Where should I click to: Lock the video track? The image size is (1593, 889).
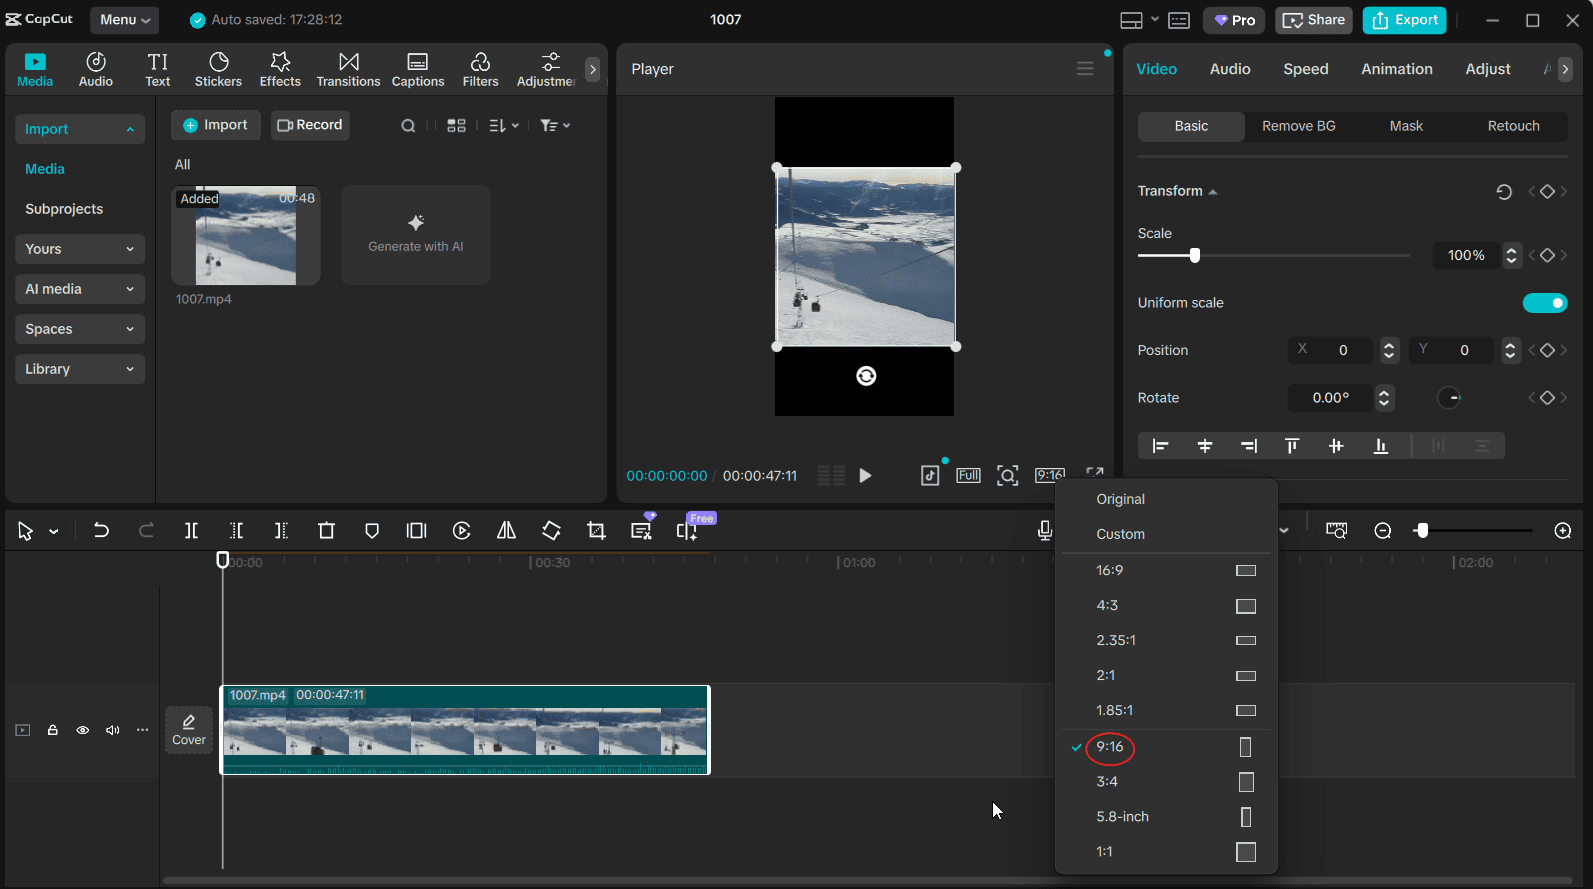(x=53, y=730)
